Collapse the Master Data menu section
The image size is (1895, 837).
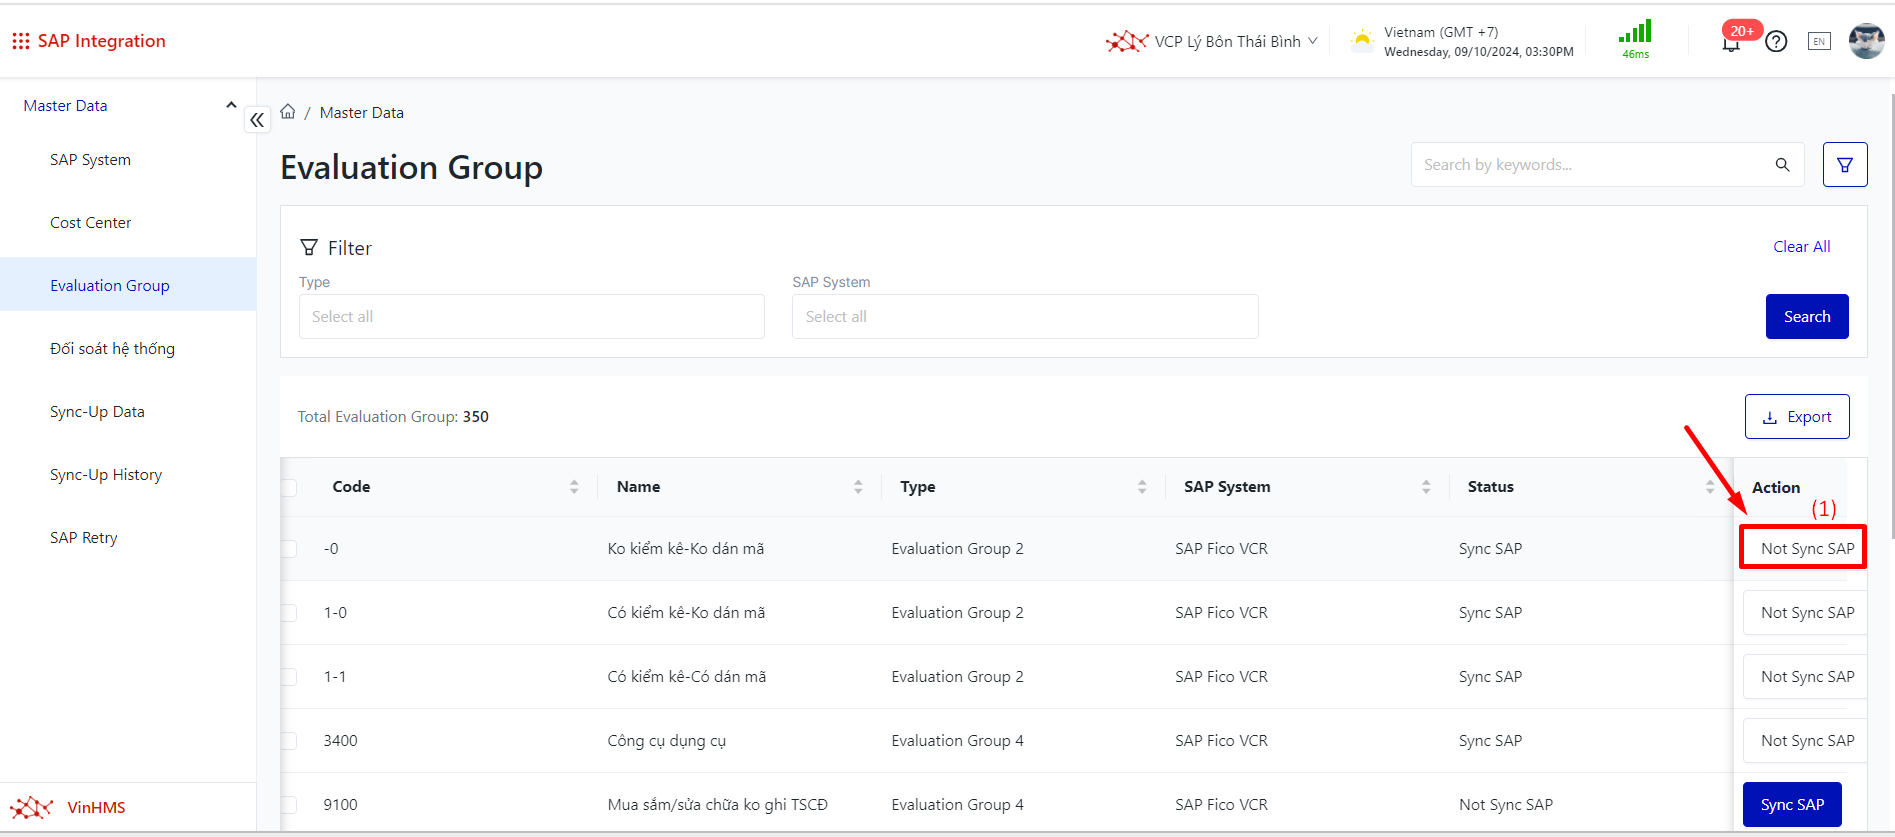tap(231, 105)
